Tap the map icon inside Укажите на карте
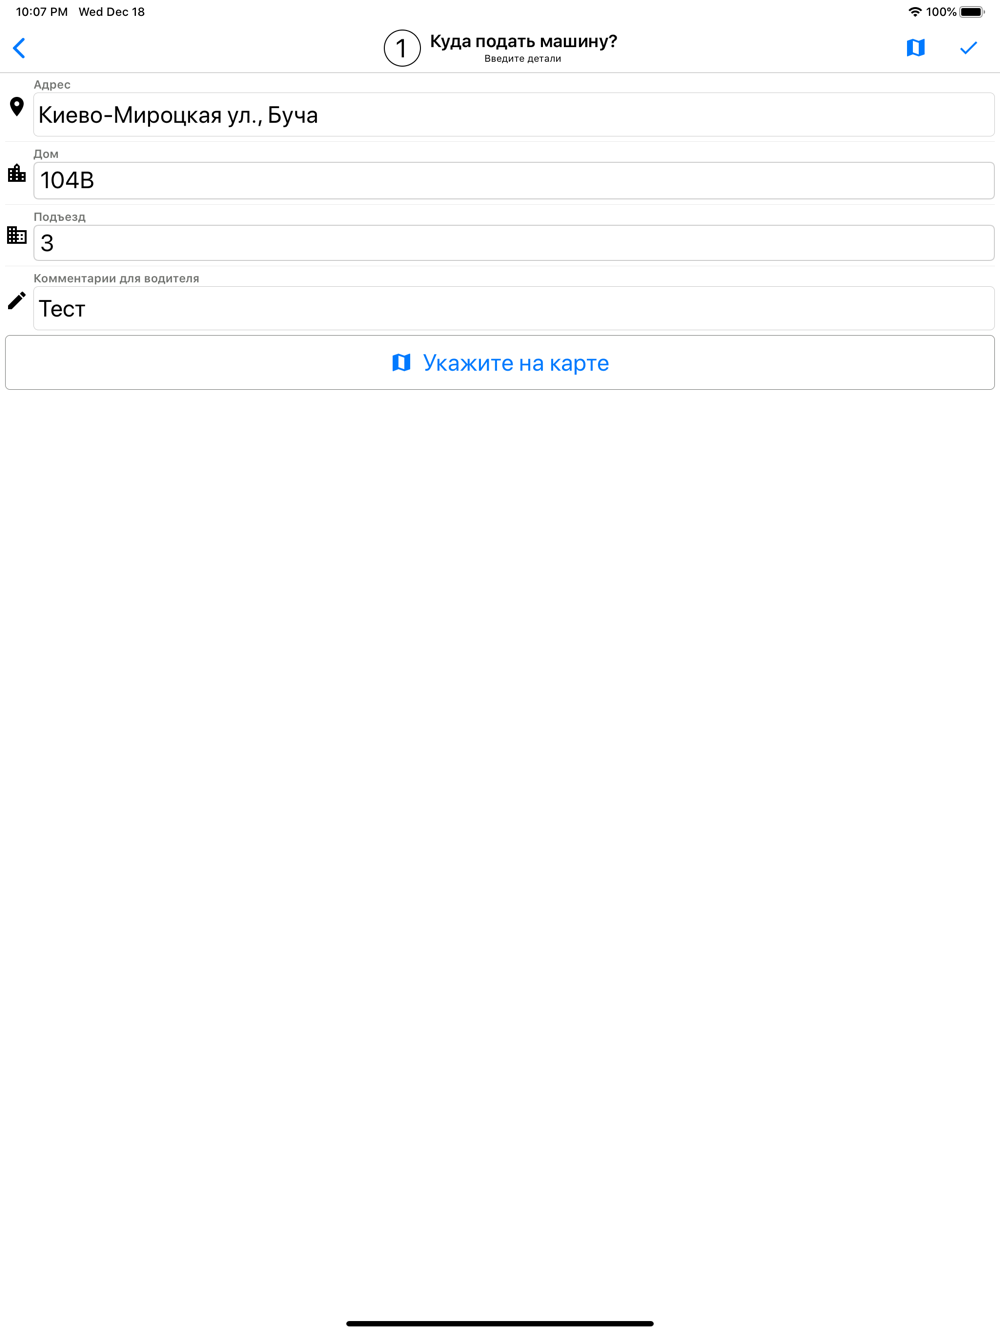The width and height of the screenshot is (1000, 1334). click(401, 362)
